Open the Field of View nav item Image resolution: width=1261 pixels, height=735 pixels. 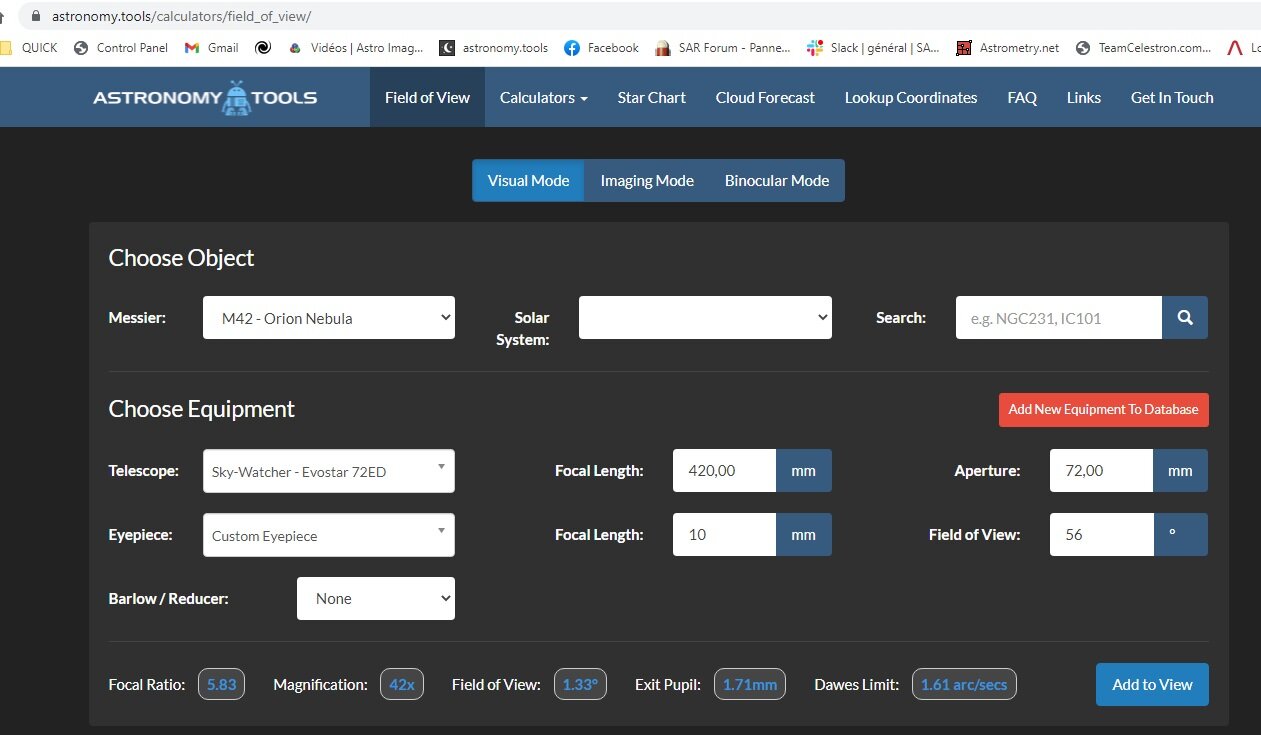[x=427, y=97]
